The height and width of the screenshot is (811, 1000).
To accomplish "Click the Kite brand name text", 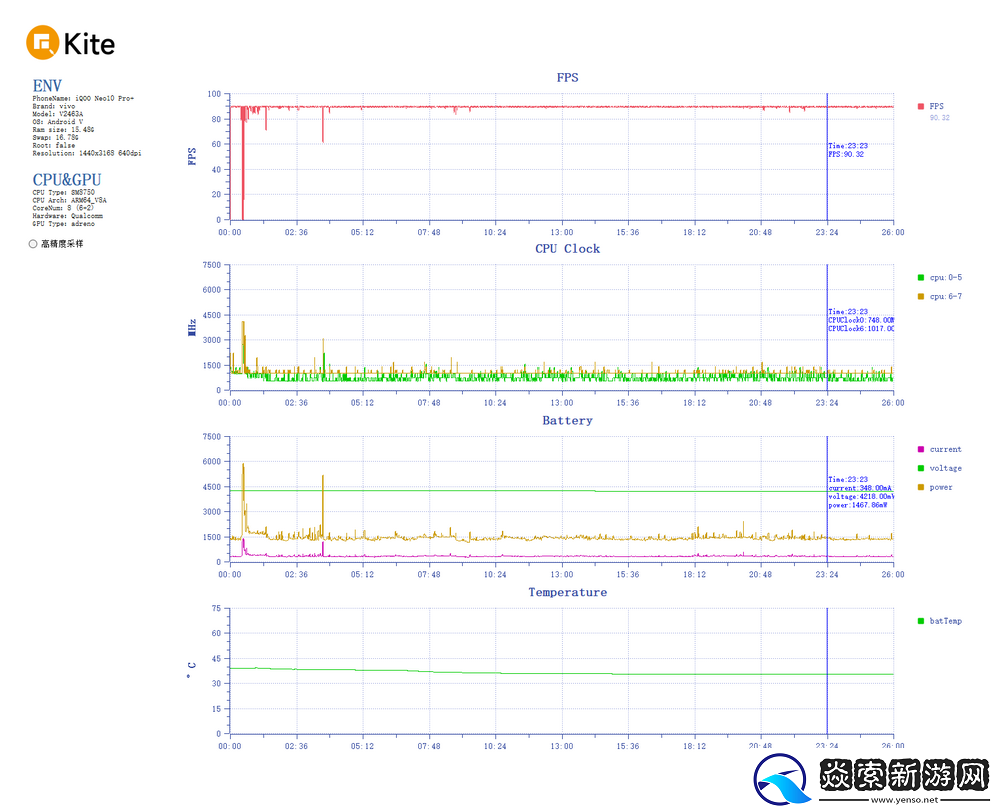I will pyautogui.click(x=89, y=44).
